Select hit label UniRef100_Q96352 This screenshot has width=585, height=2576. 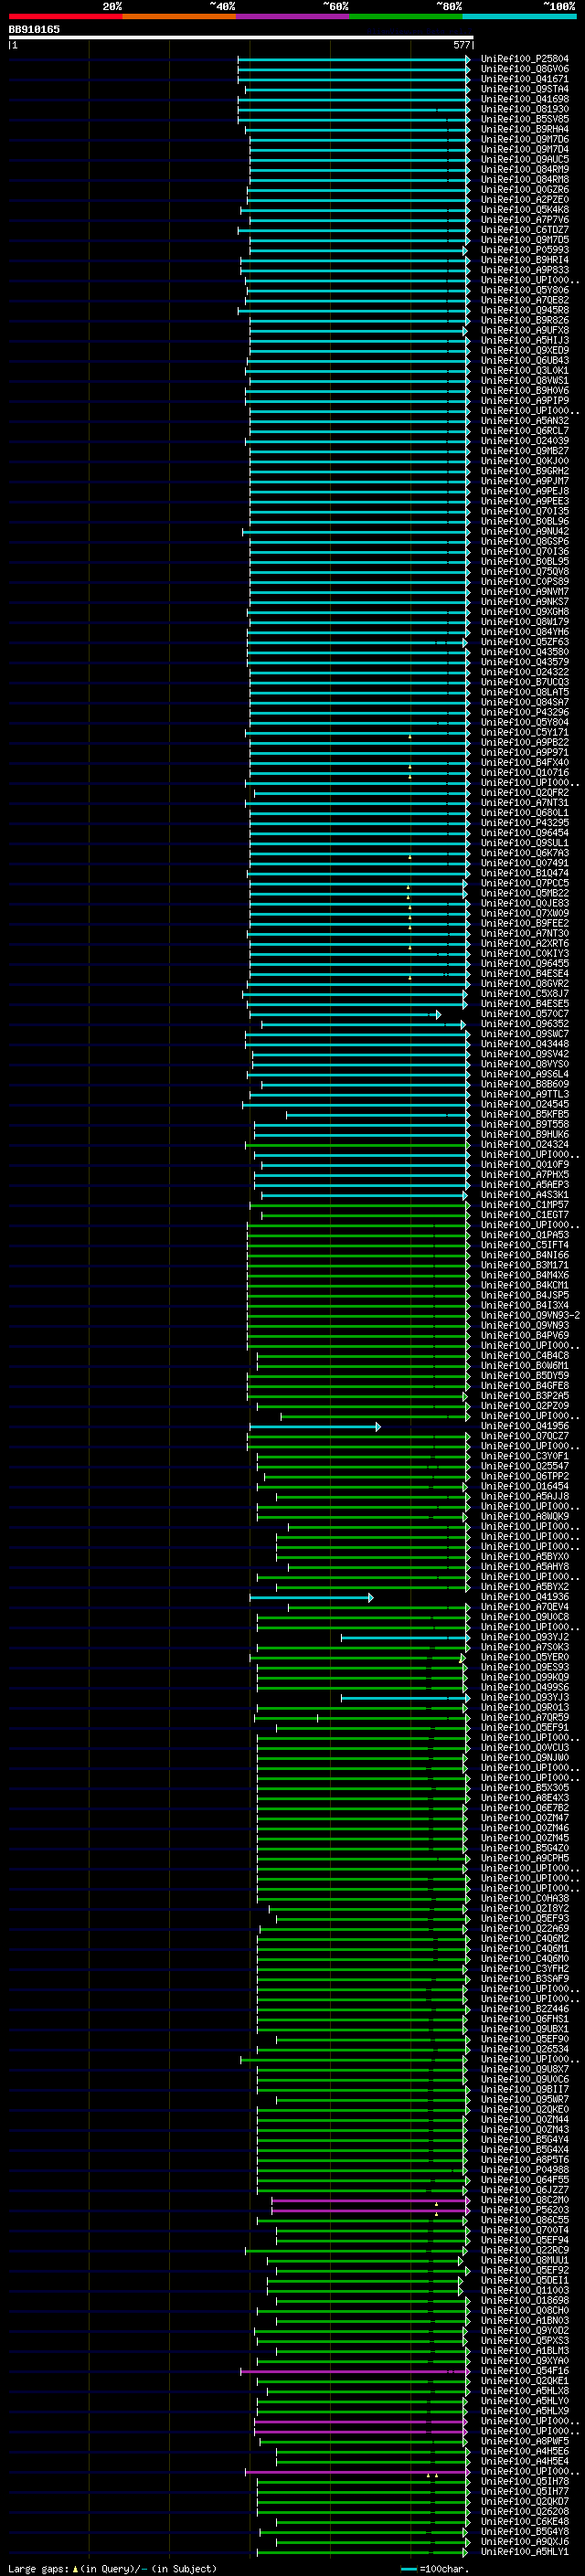(x=524, y=1024)
